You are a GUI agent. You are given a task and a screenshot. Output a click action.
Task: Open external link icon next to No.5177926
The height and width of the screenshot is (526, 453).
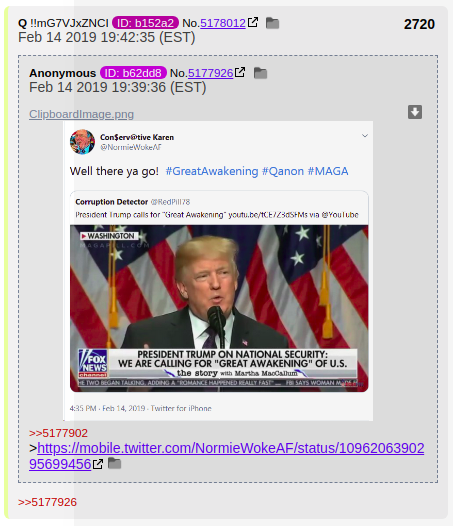pyautogui.click(x=240, y=72)
